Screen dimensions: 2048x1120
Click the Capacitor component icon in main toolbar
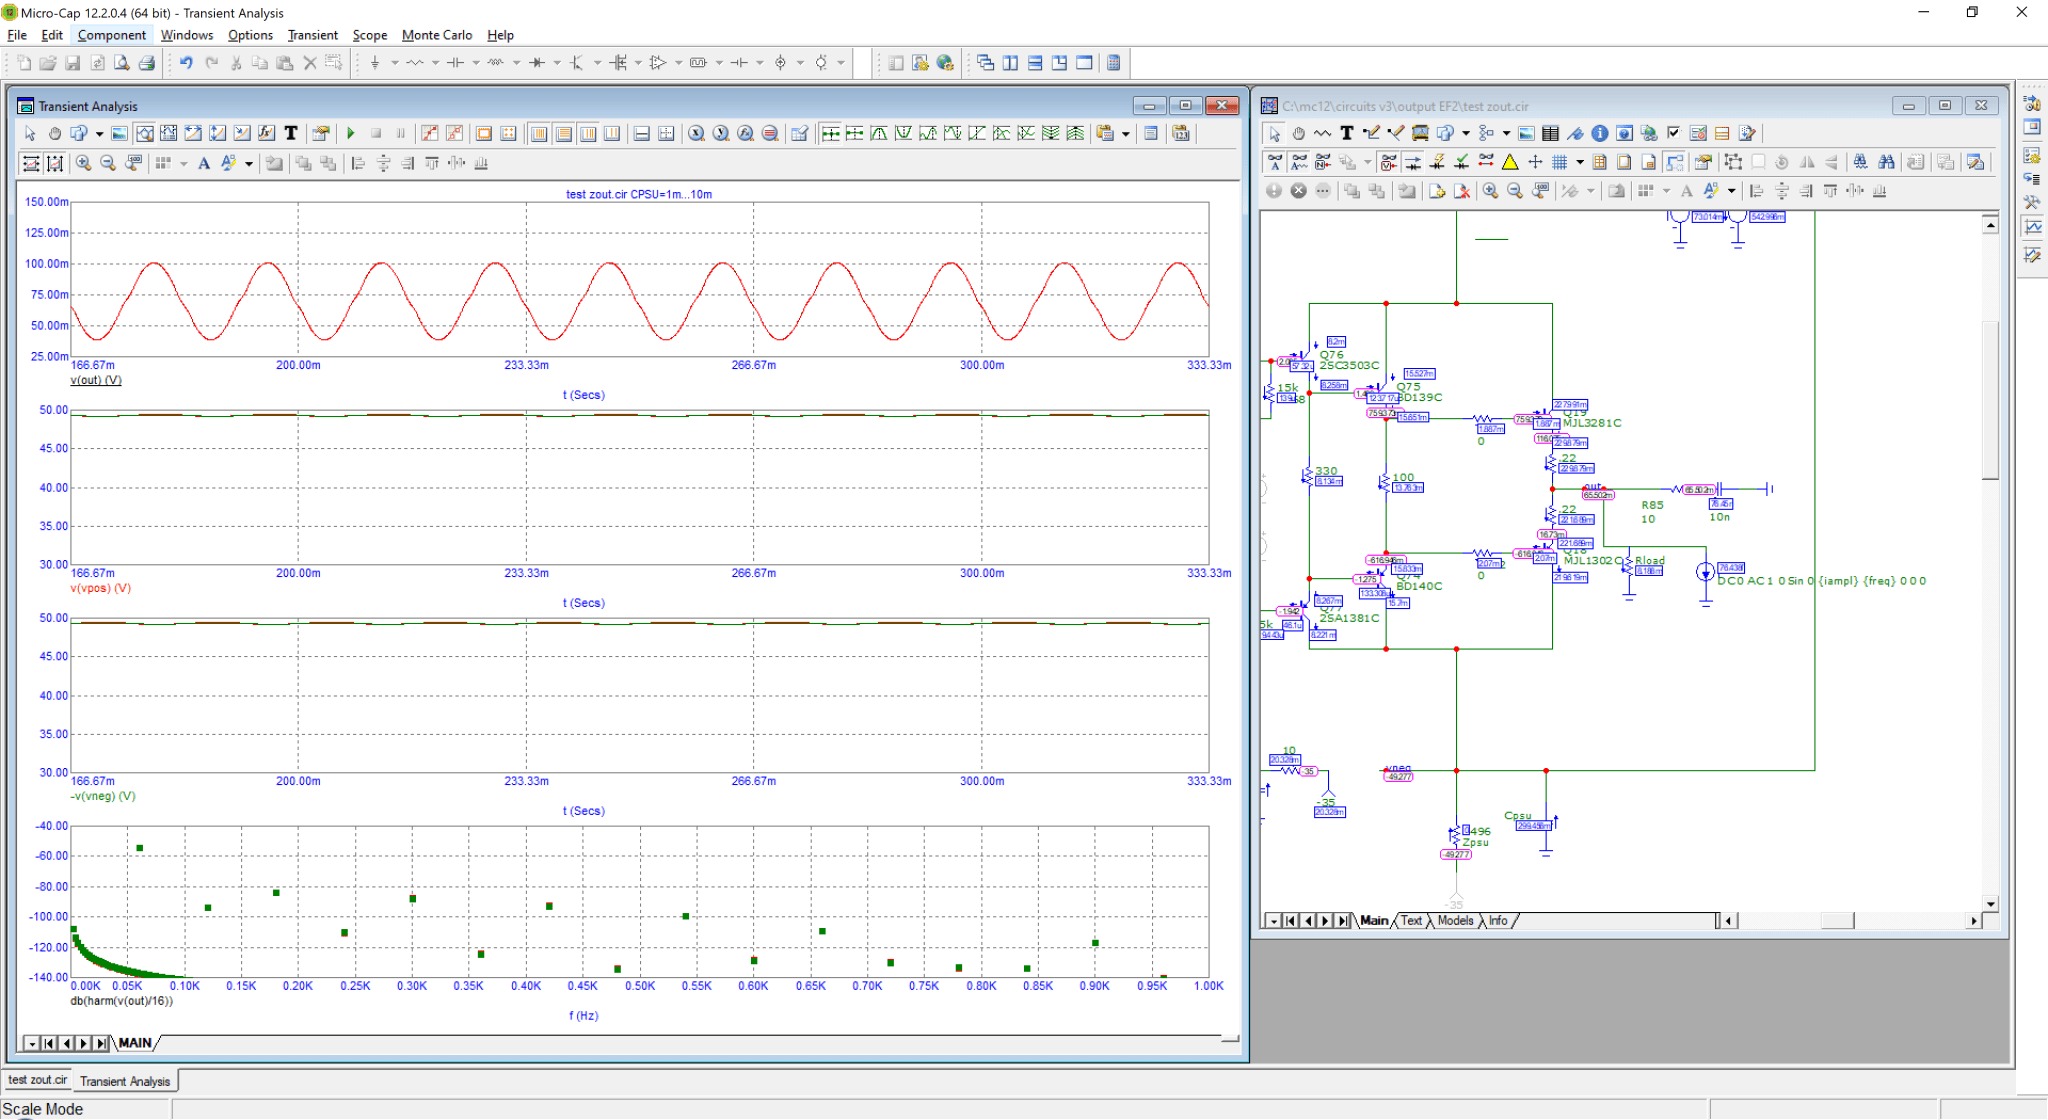click(455, 63)
